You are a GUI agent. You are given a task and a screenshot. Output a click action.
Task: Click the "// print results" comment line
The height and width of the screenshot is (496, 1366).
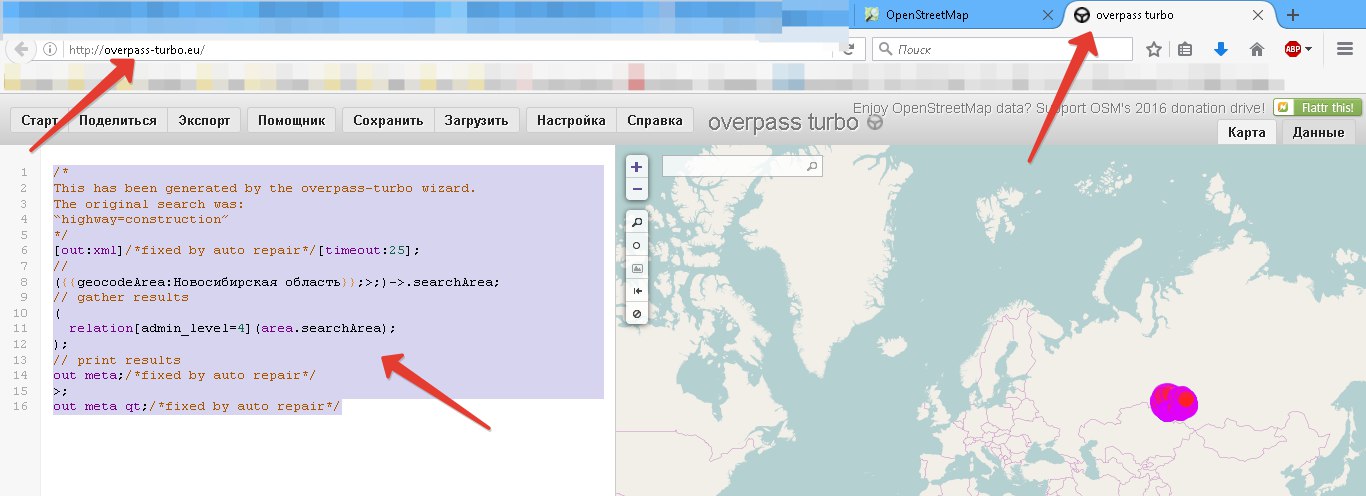116,359
